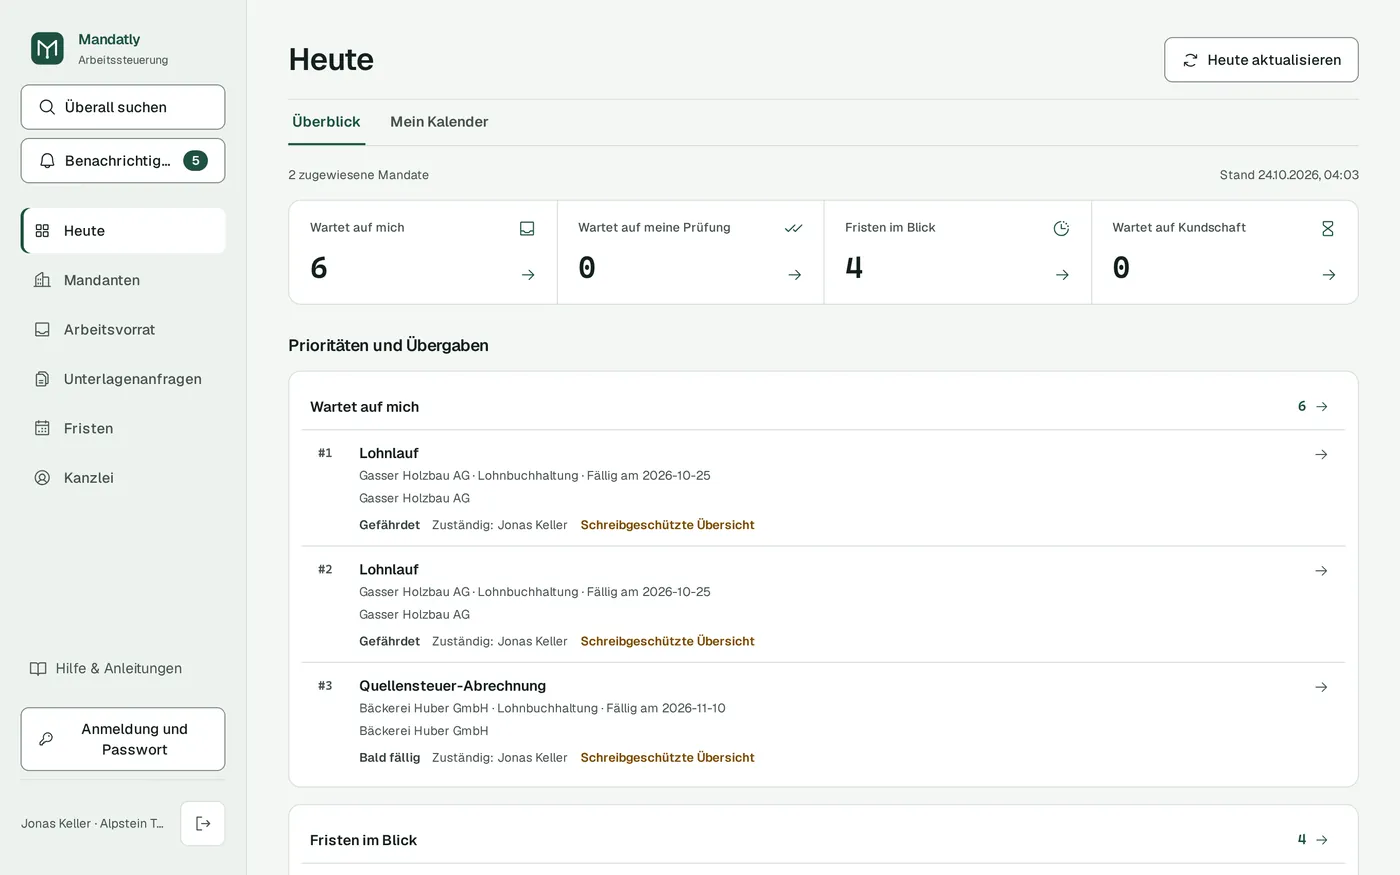
Task: Open Benachrichtigungen with bell icon
Action: (x=123, y=161)
